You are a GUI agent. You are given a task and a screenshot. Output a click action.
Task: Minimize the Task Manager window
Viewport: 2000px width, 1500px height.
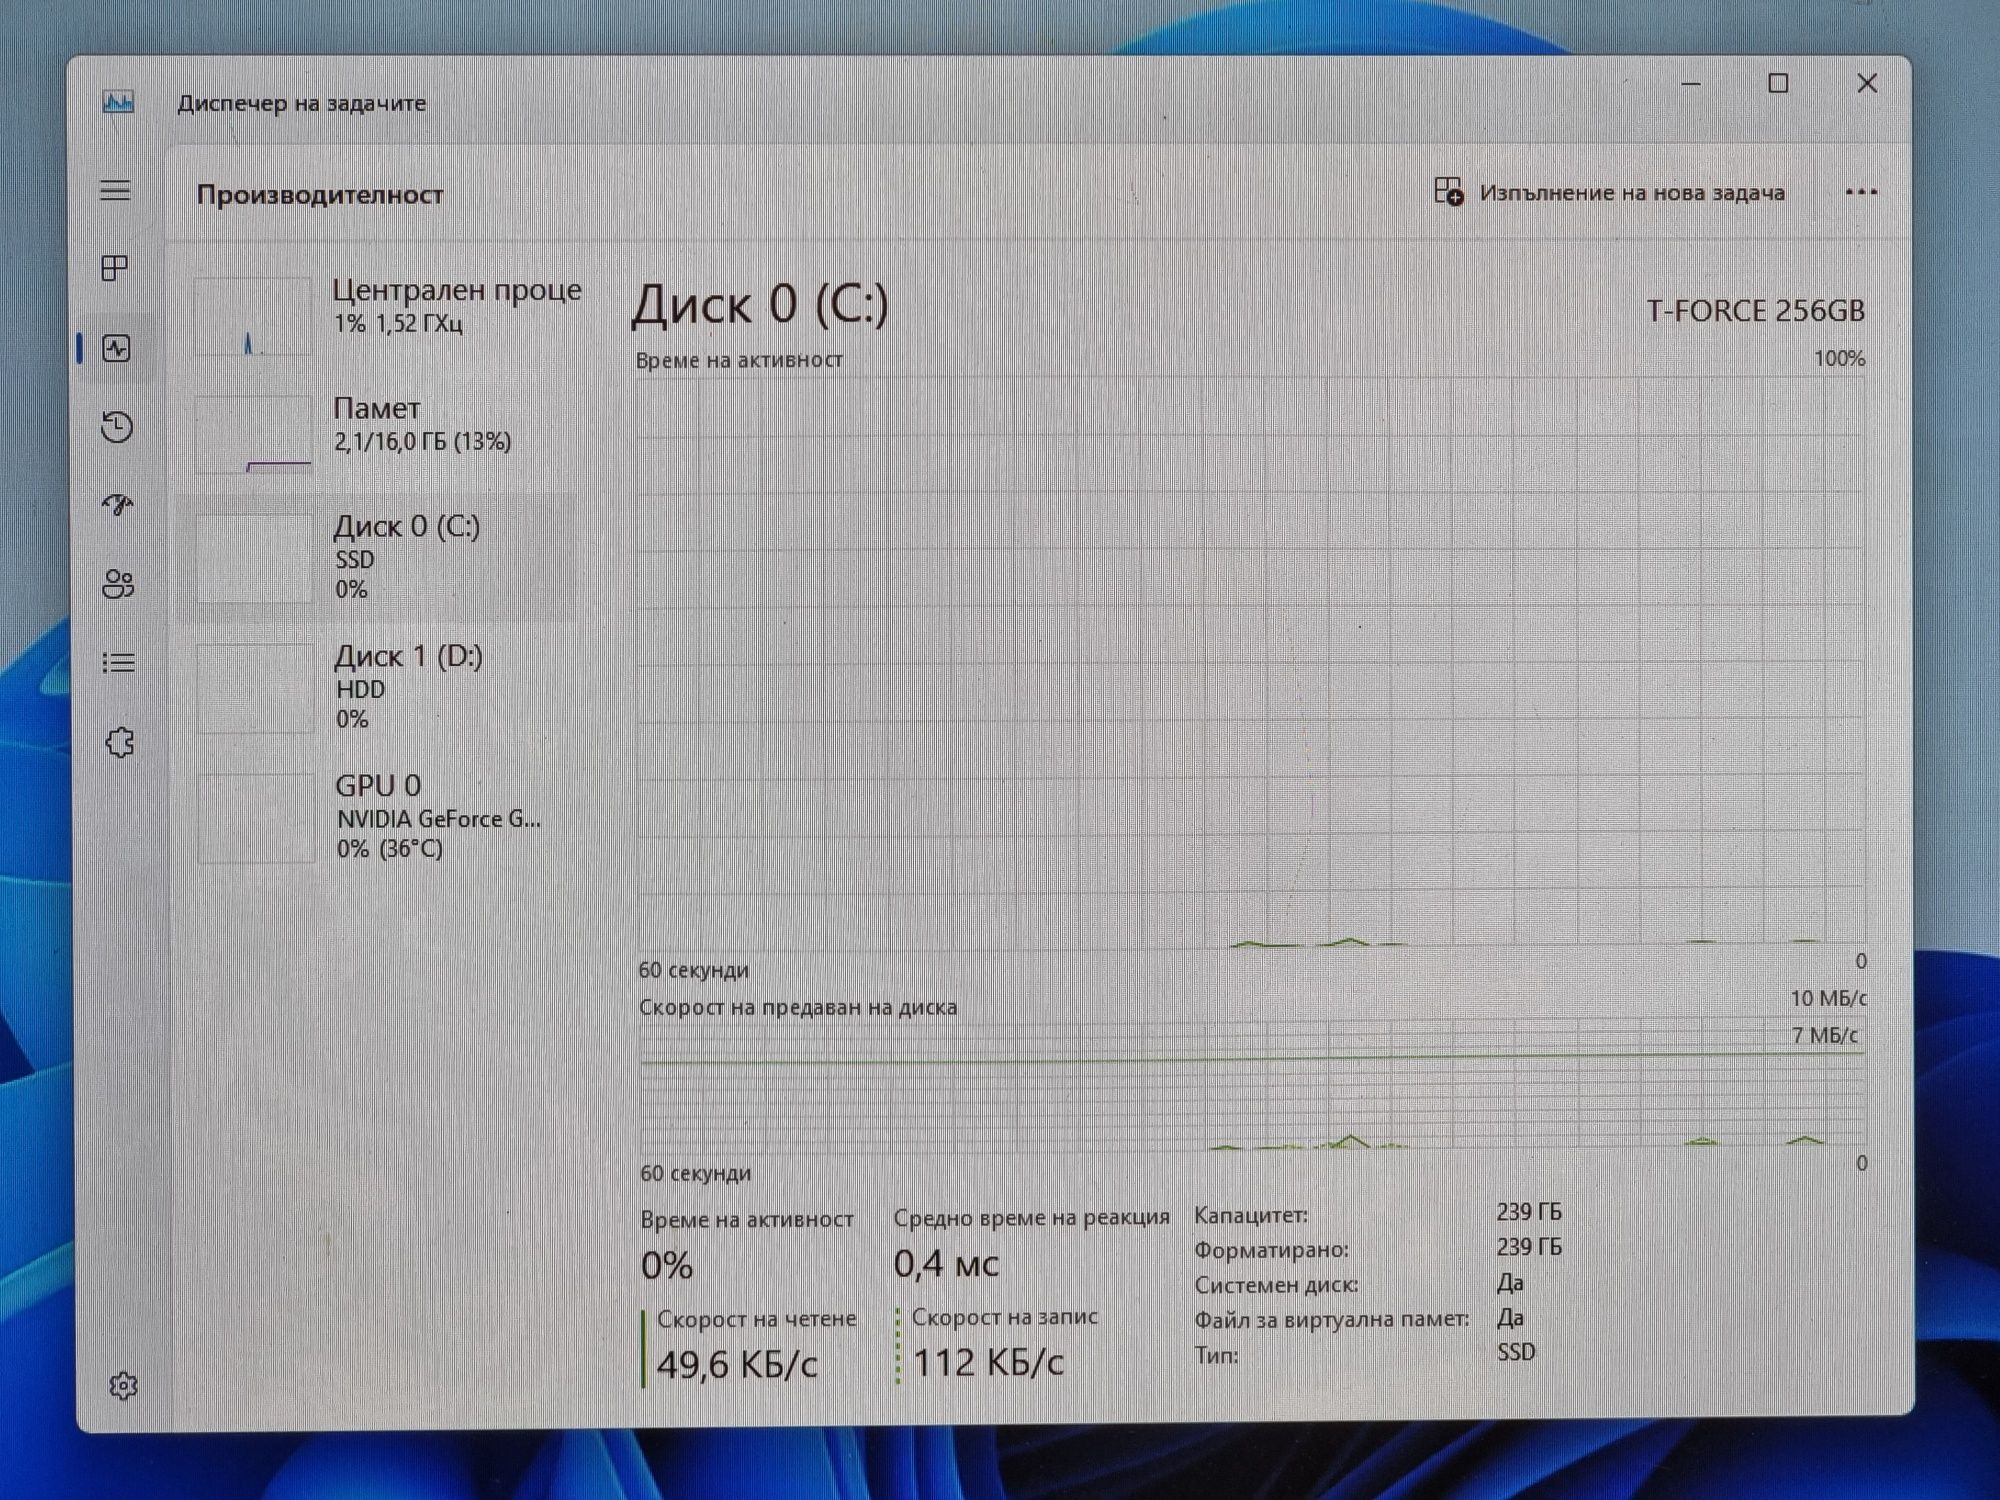[x=1691, y=84]
